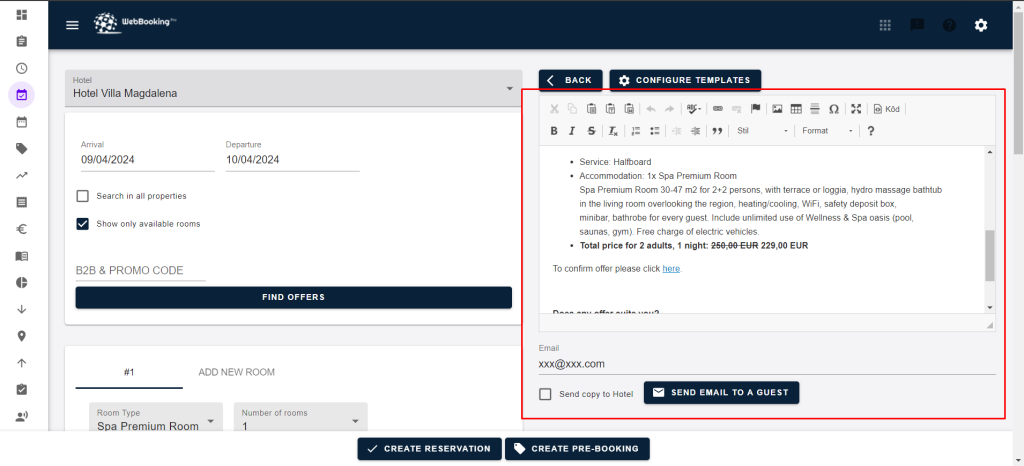Uncheck Show only available rooms
The image size is (1024, 466).
coord(83,224)
